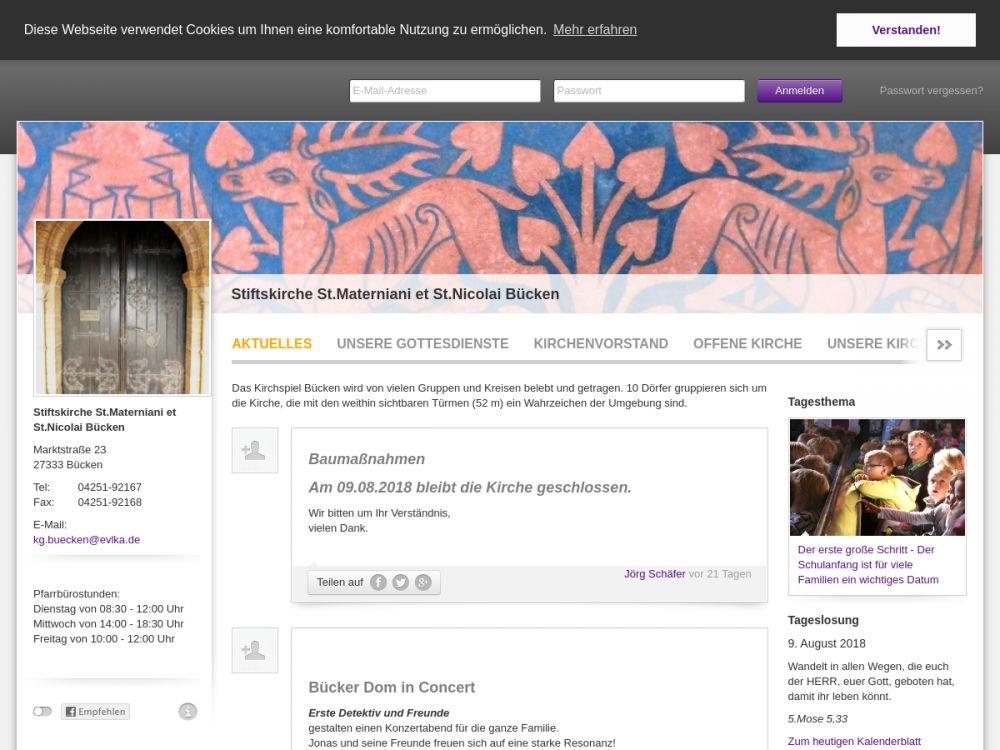Click the Facebook Empfehlen button
The image size is (1000, 750).
point(95,712)
